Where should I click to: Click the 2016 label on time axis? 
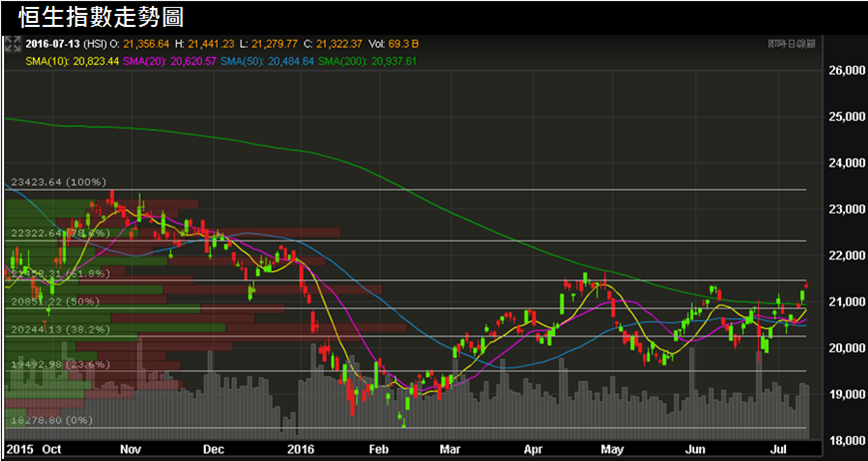(x=302, y=449)
